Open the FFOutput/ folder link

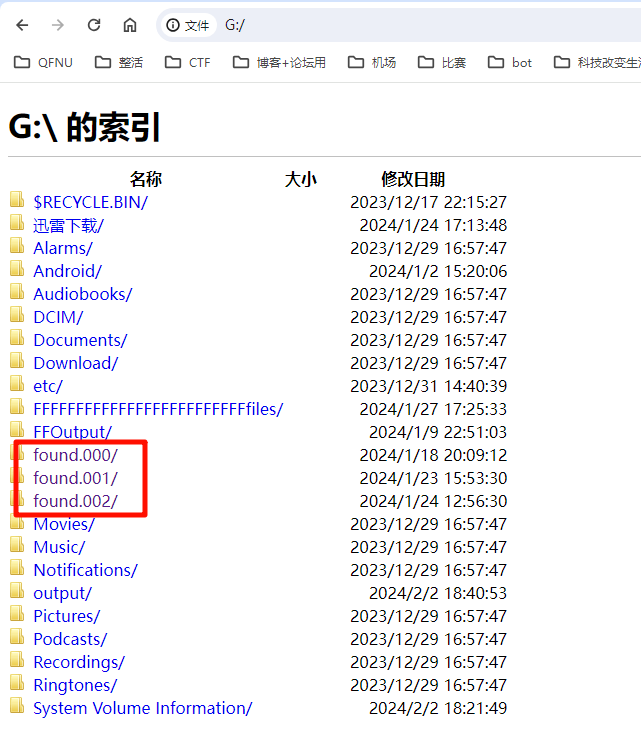tap(72, 432)
